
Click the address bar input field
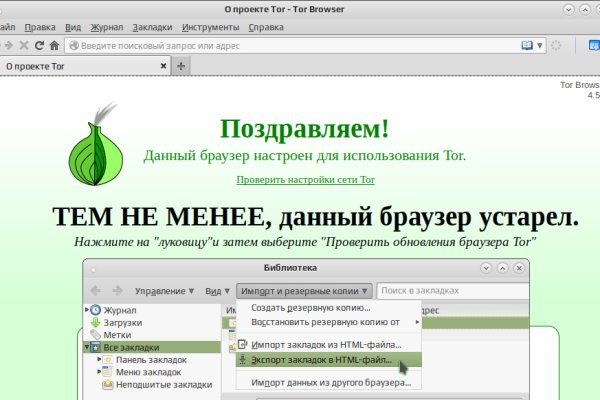(290, 45)
